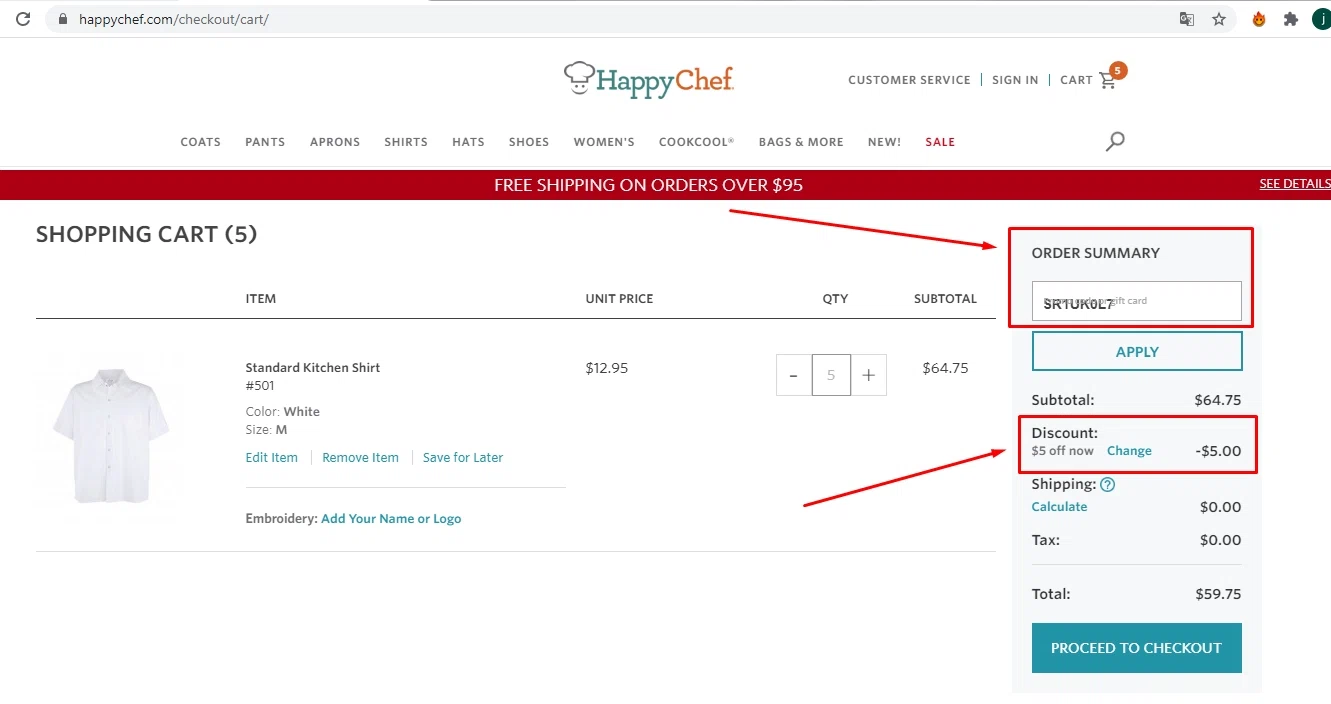Click the ORDER SUMMARY heading
The image size is (1331, 704).
point(1096,253)
